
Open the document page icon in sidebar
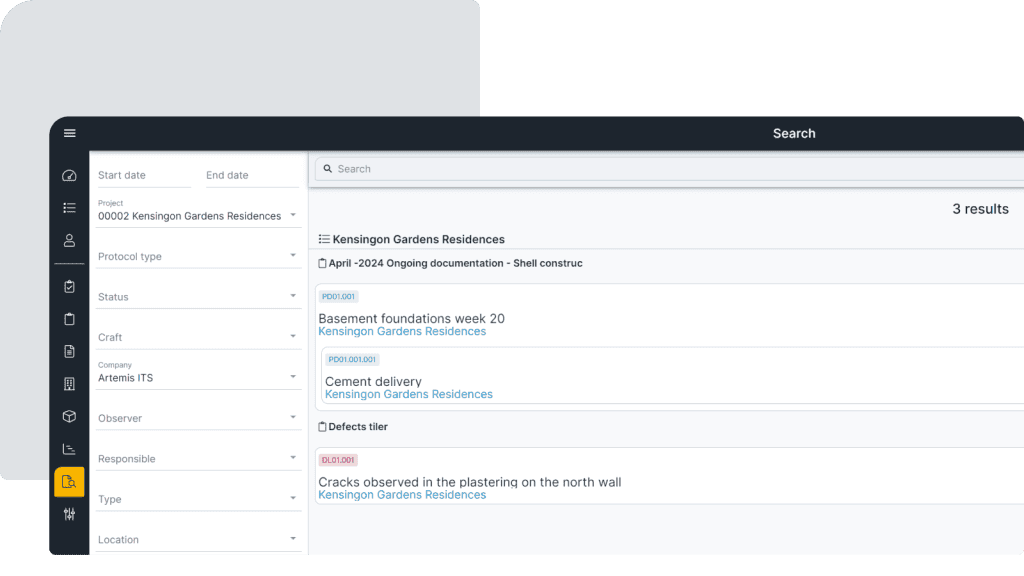coord(68,351)
